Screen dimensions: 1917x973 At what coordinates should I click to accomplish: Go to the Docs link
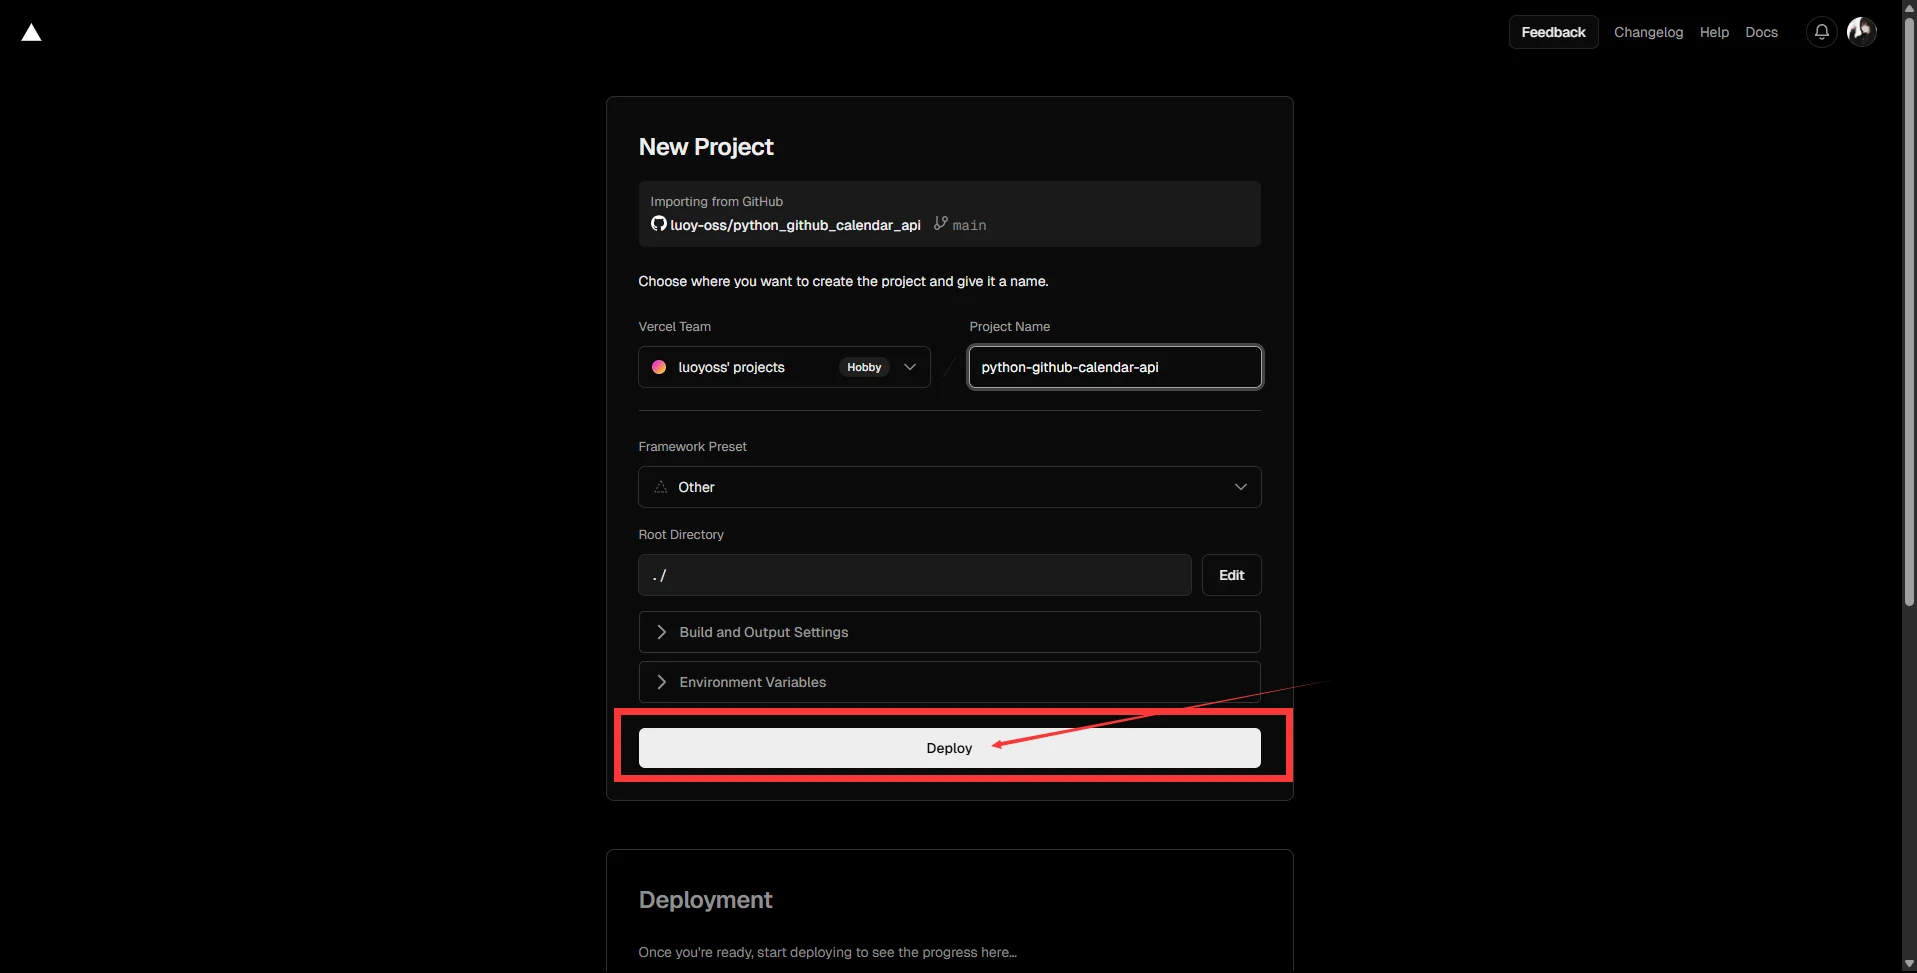point(1761,32)
